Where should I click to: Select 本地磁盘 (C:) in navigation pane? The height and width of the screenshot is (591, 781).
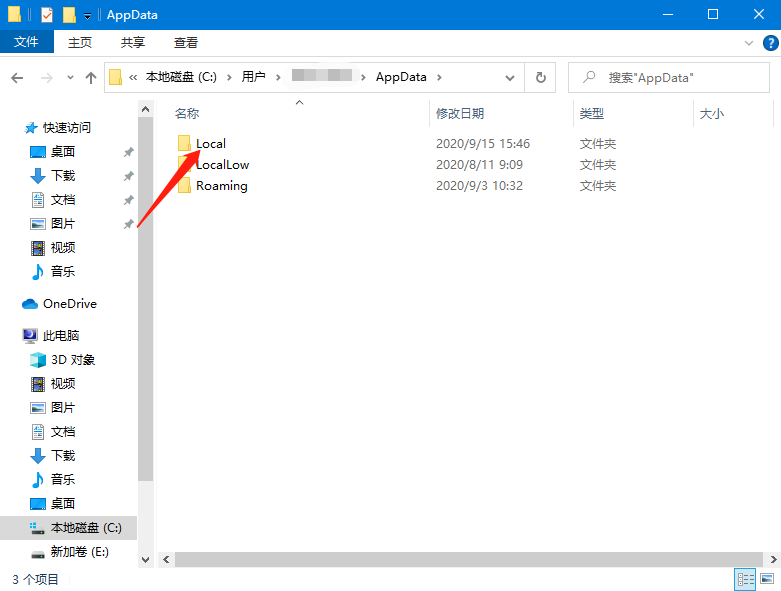tap(69, 528)
